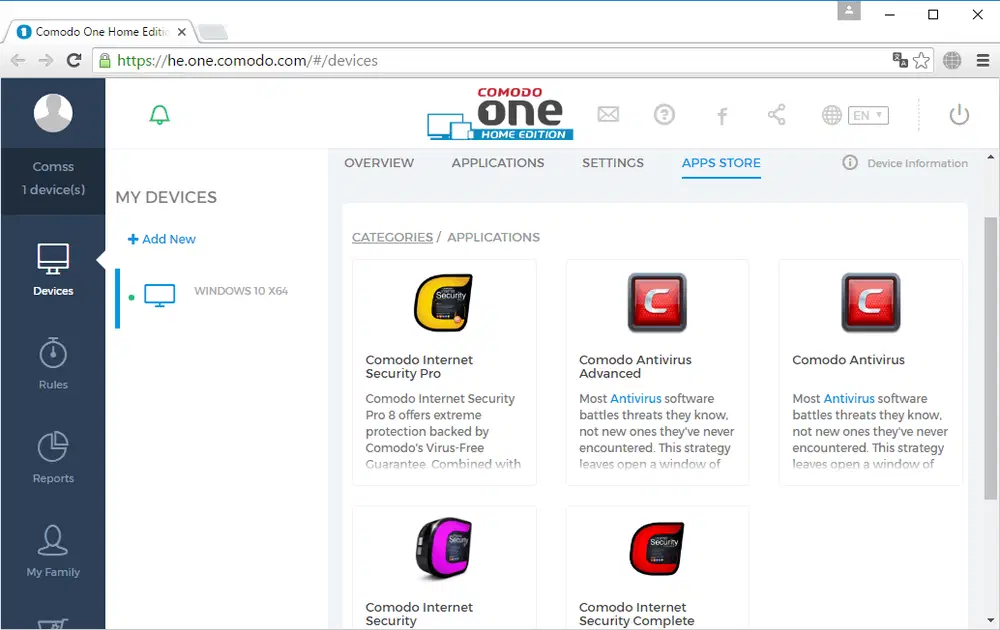1000x630 pixels.
Task: Click the browser profile icon in title bar
Action: click(x=849, y=11)
